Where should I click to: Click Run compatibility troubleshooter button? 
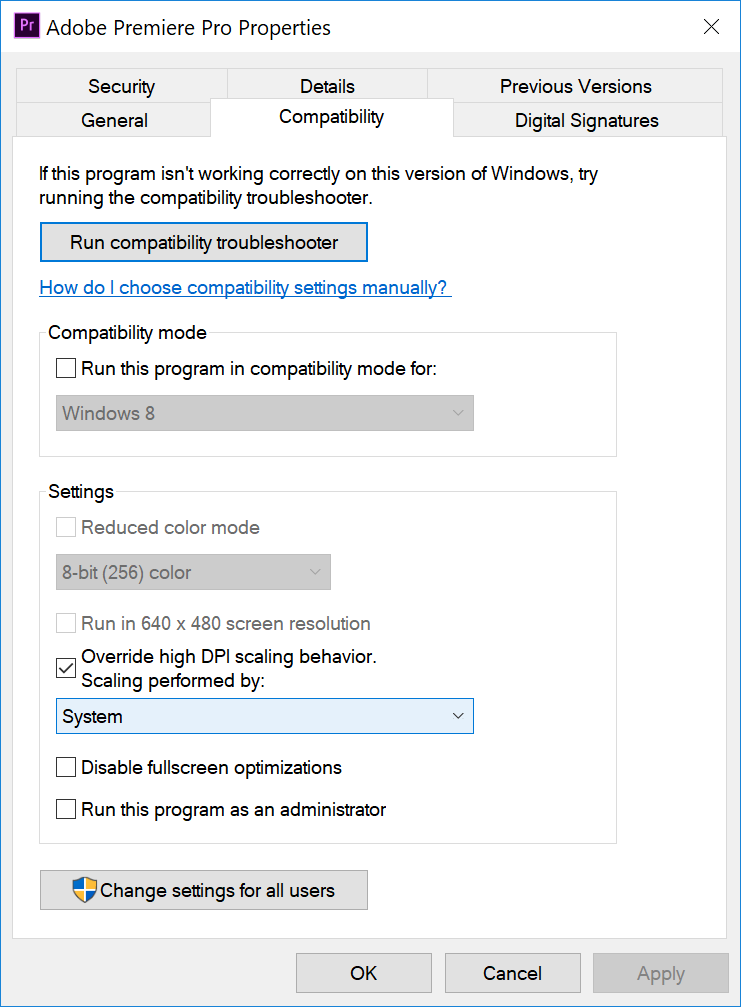click(x=204, y=242)
